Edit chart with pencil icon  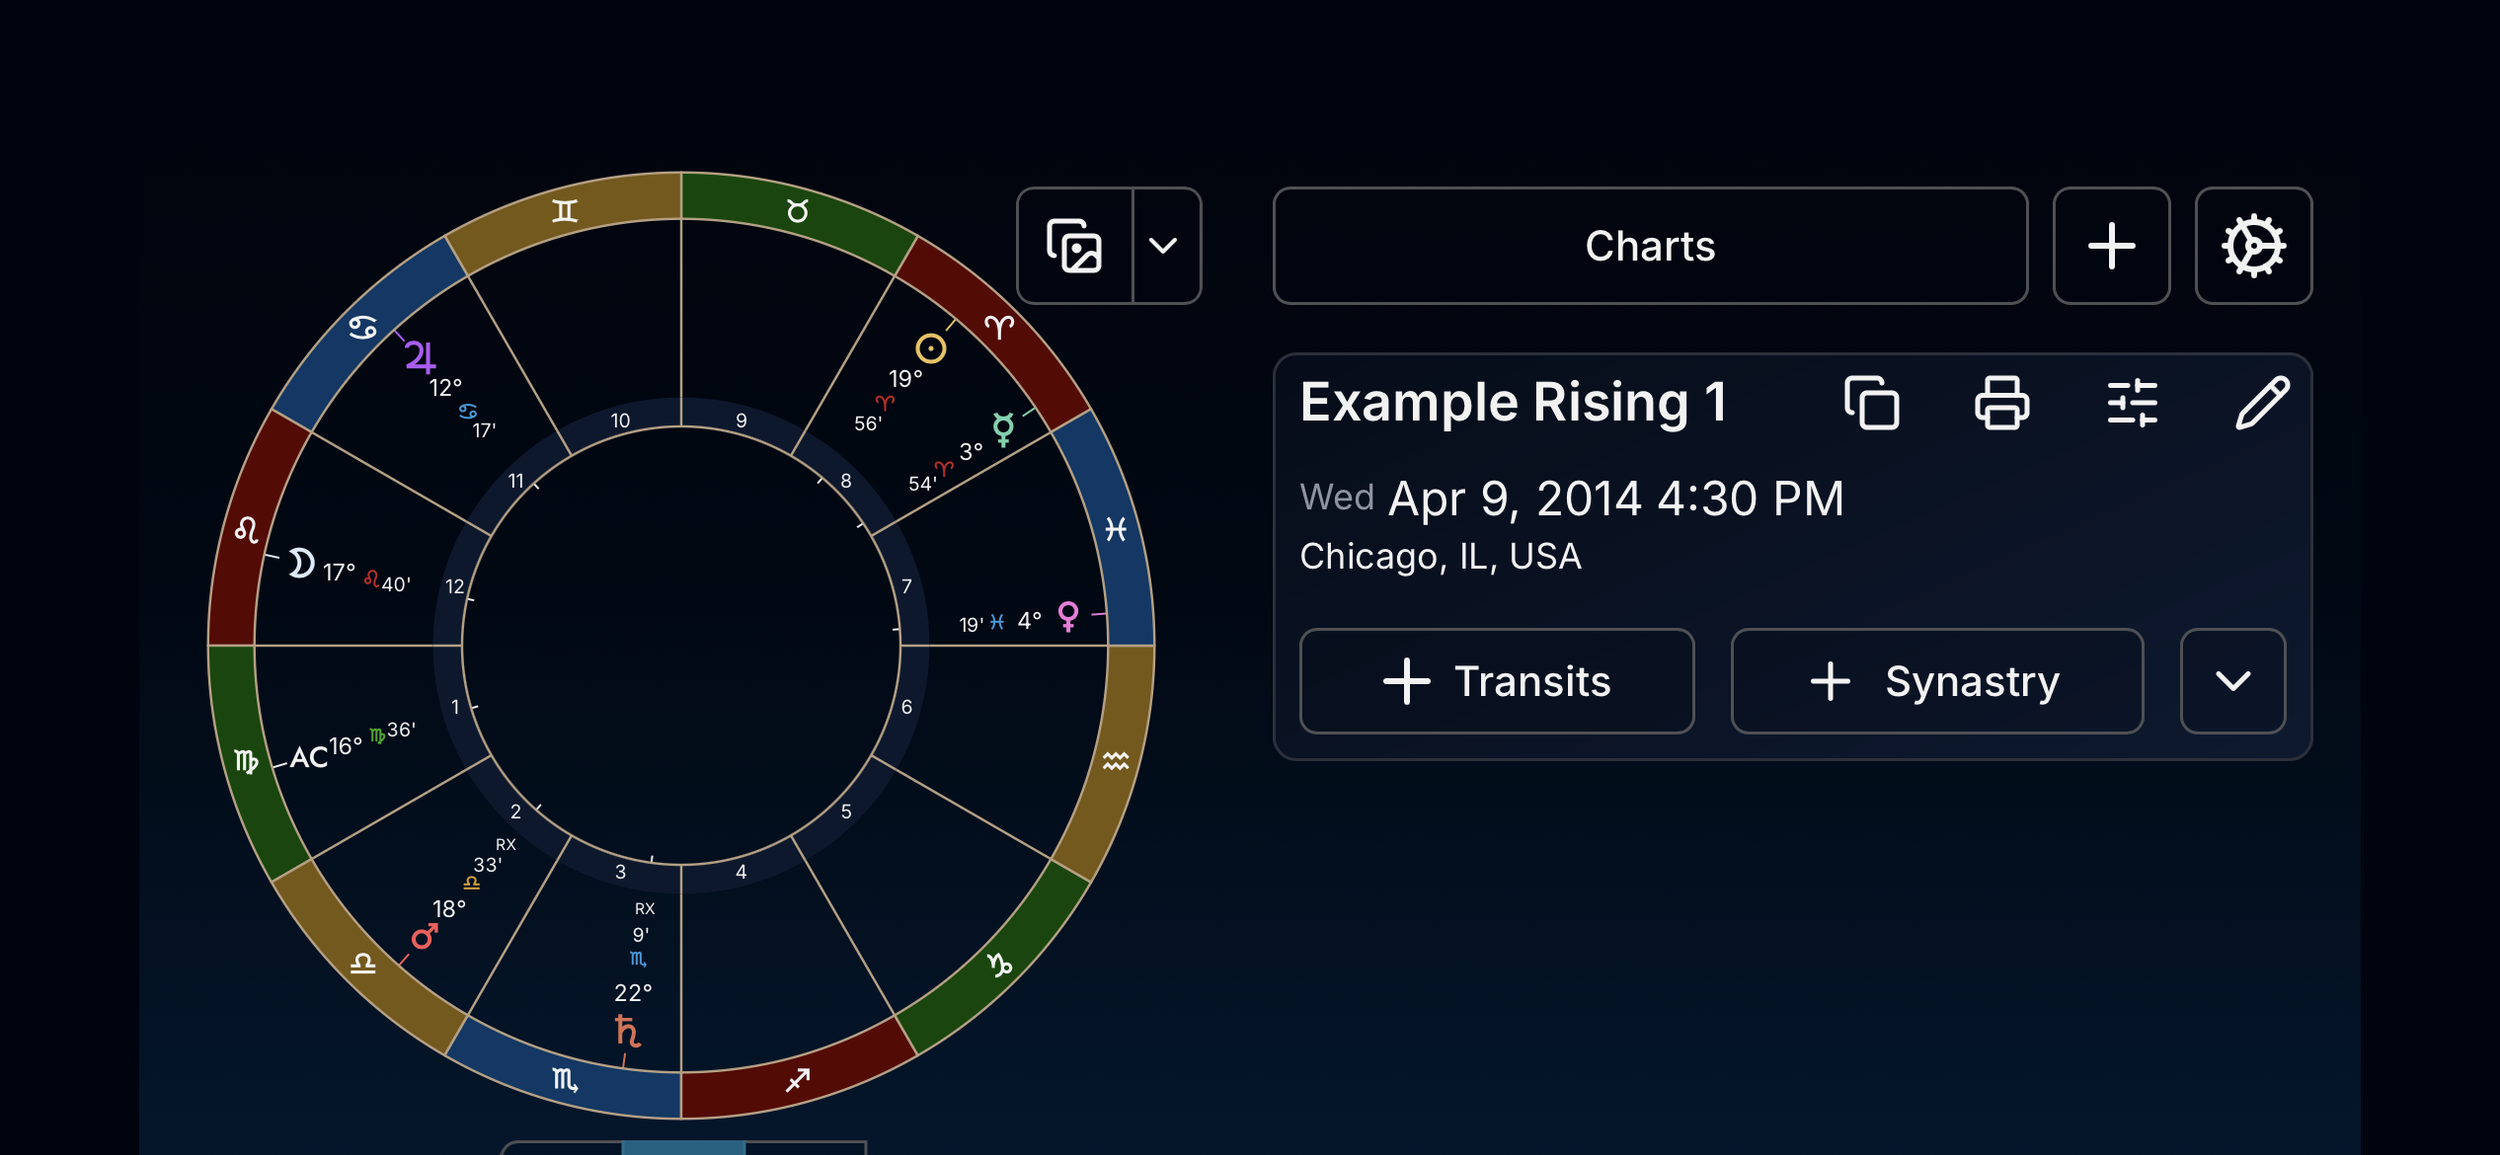2262,403
